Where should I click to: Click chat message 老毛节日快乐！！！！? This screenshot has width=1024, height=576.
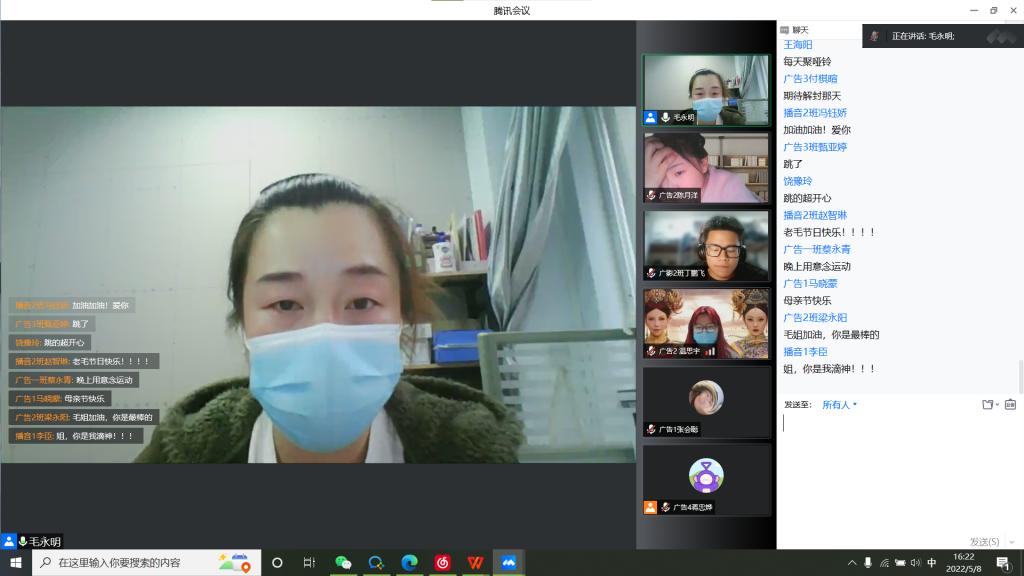(x=829, y=232)
